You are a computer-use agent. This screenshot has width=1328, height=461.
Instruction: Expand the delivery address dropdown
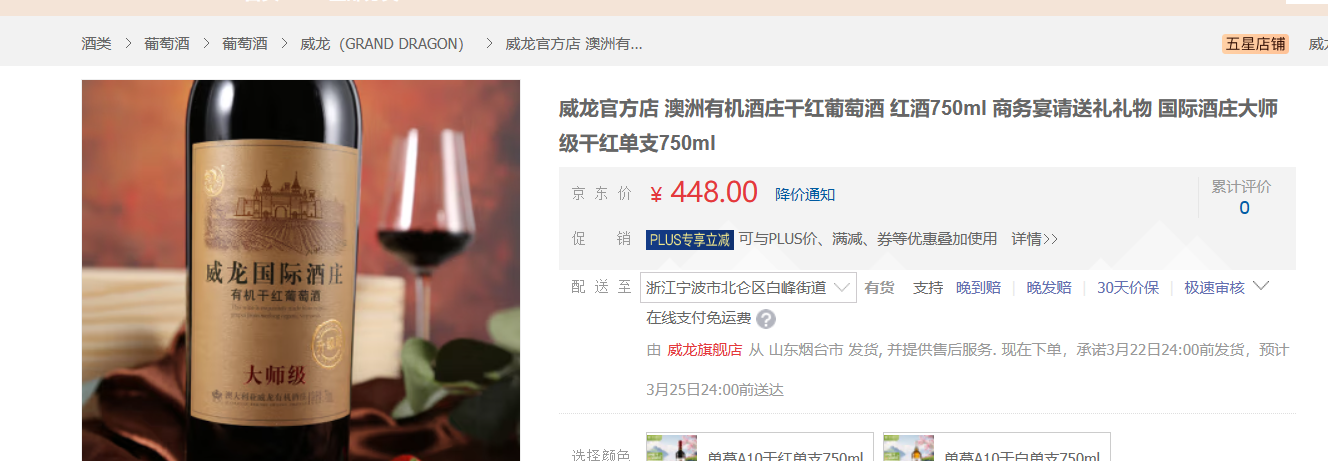tap(748, 287)
